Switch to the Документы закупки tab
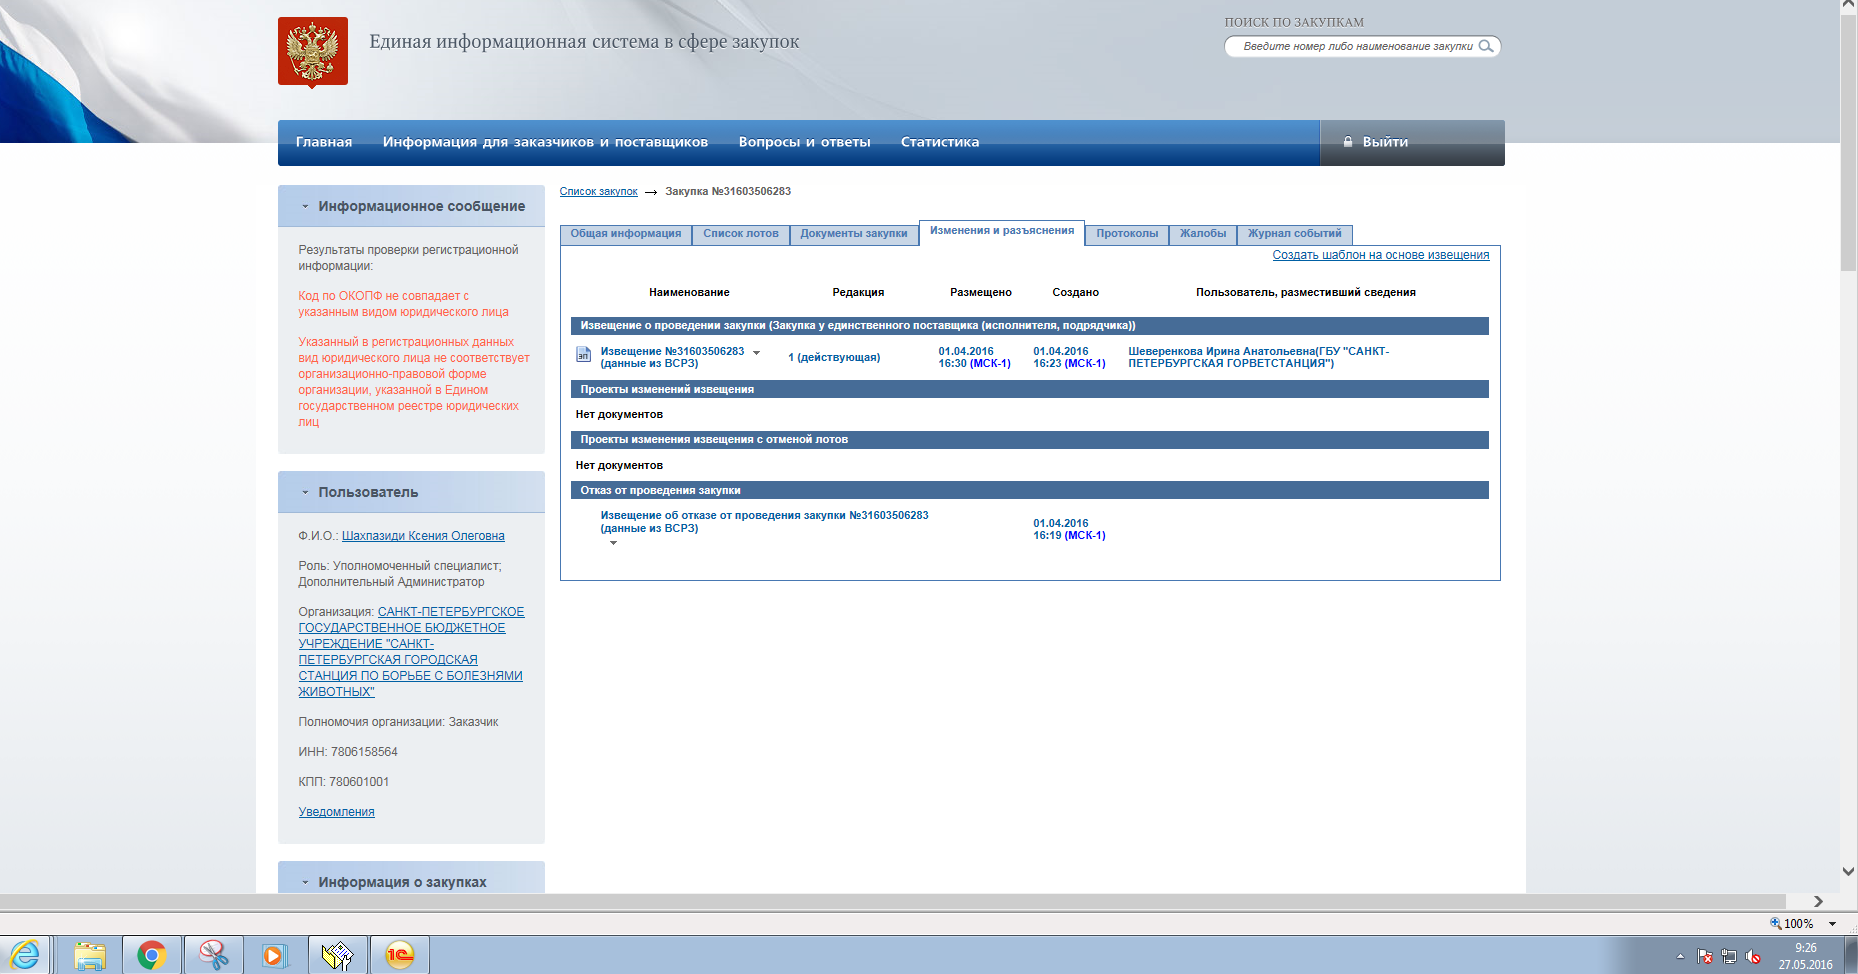This screenshot has height=974, width=1858. point(854,234)
